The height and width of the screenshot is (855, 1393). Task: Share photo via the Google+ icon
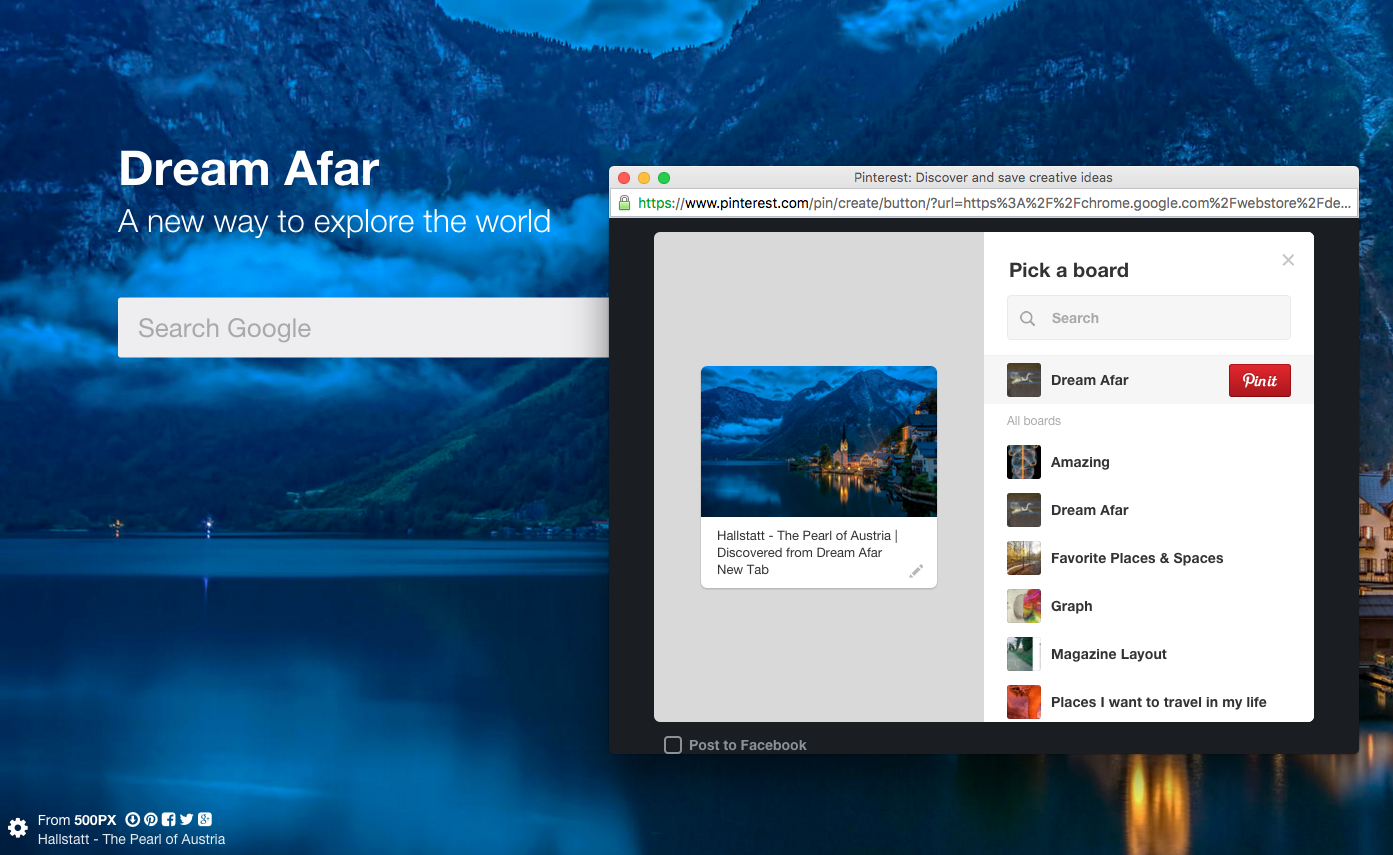(x=204, y=819)
